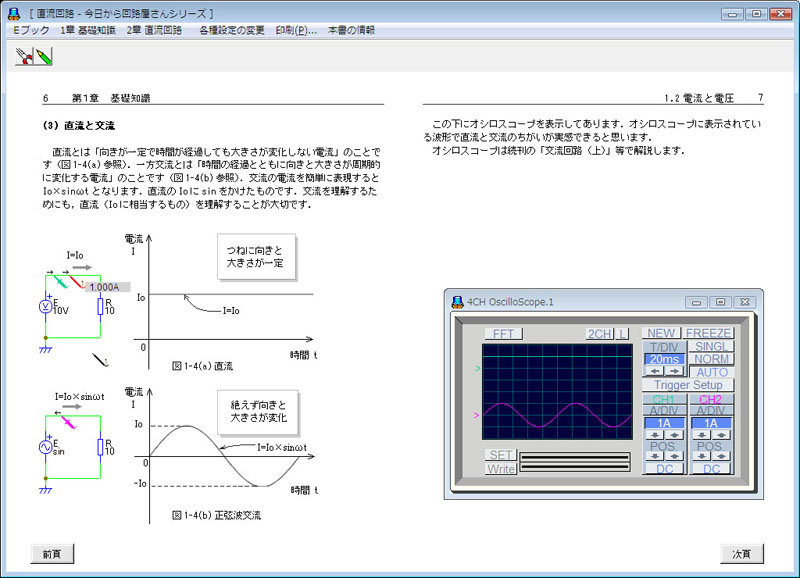The width and height of the screenshot is (800, 578).
Task: Click the NEW button on the oscilloscope
Action: [x=661, y=333]
